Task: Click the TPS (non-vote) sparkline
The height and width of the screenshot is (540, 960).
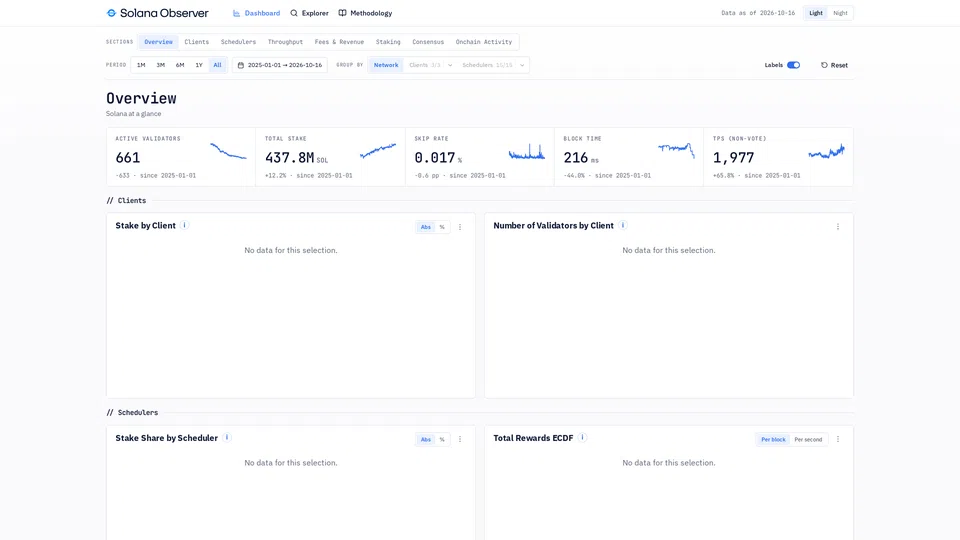Action: pyautogui.click(x=827, y=151)
